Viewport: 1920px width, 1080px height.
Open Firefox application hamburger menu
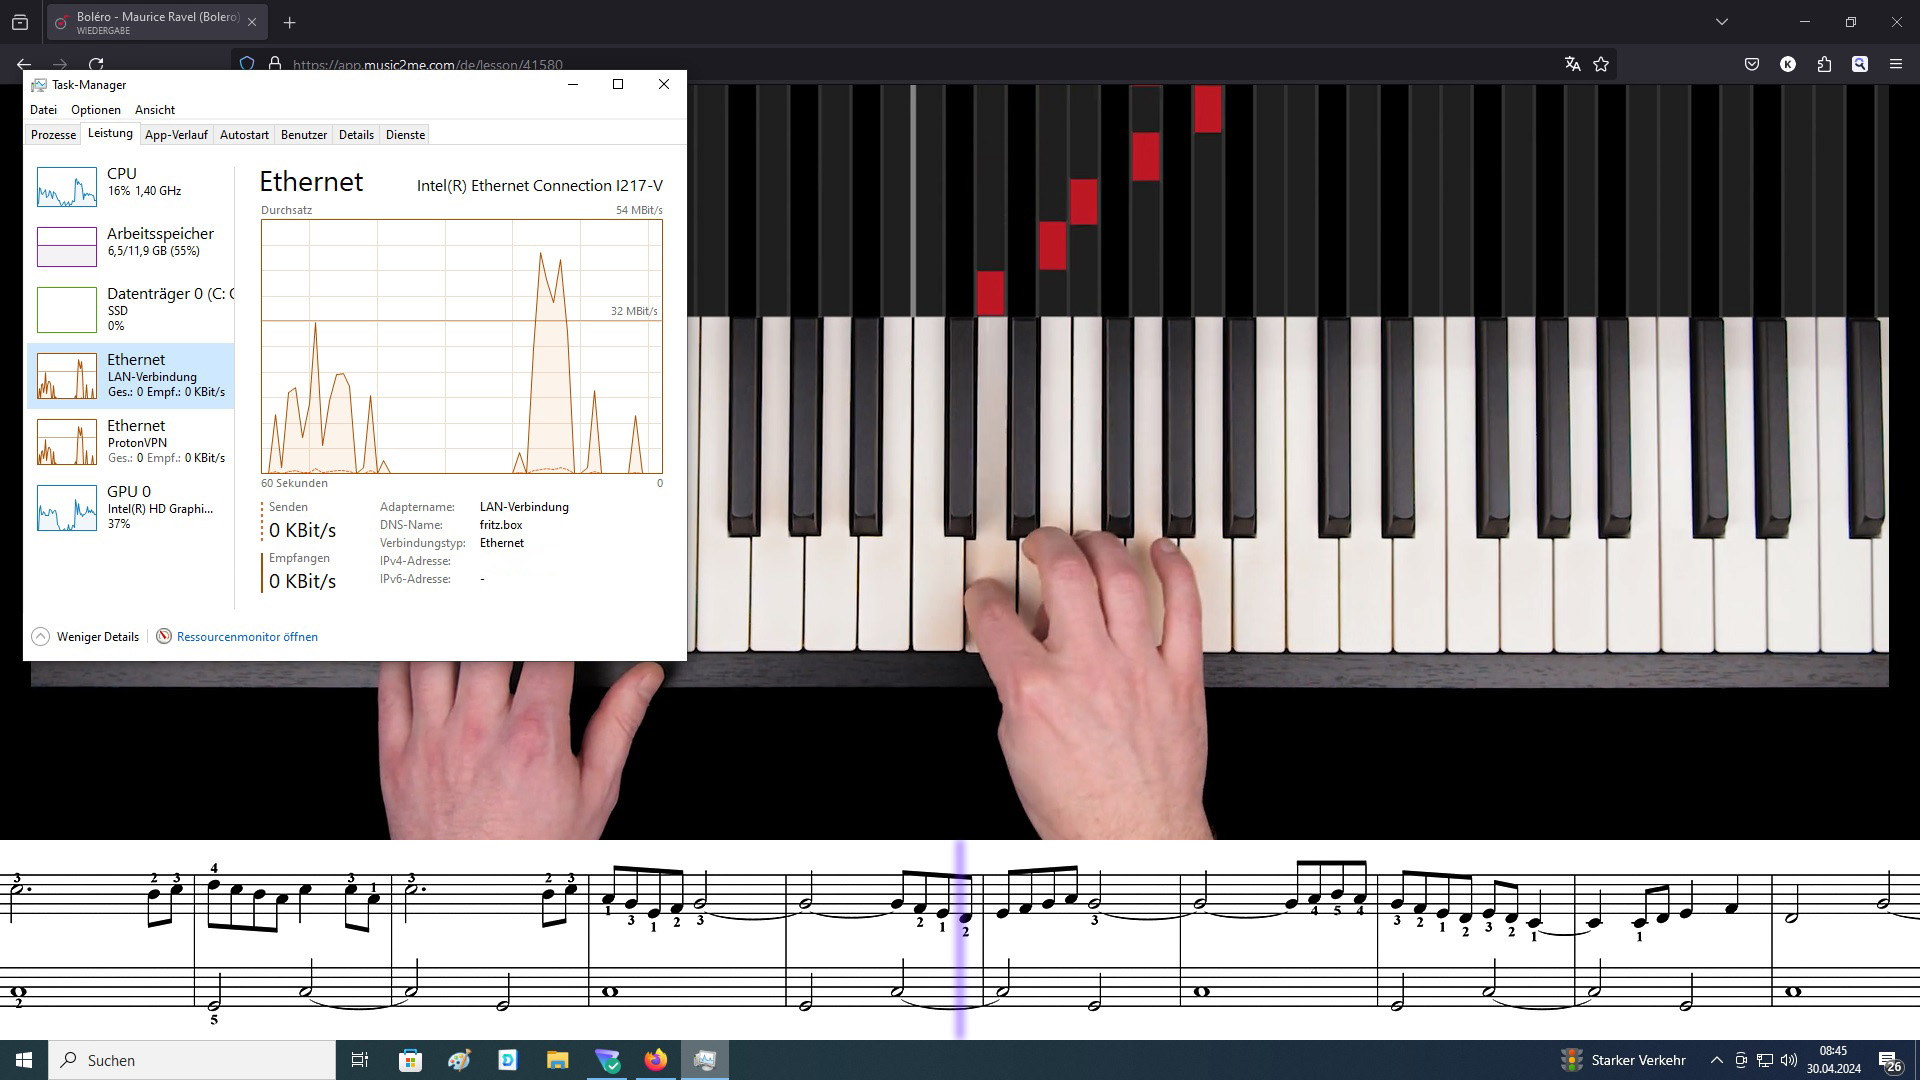click(x=1895, y=64)
